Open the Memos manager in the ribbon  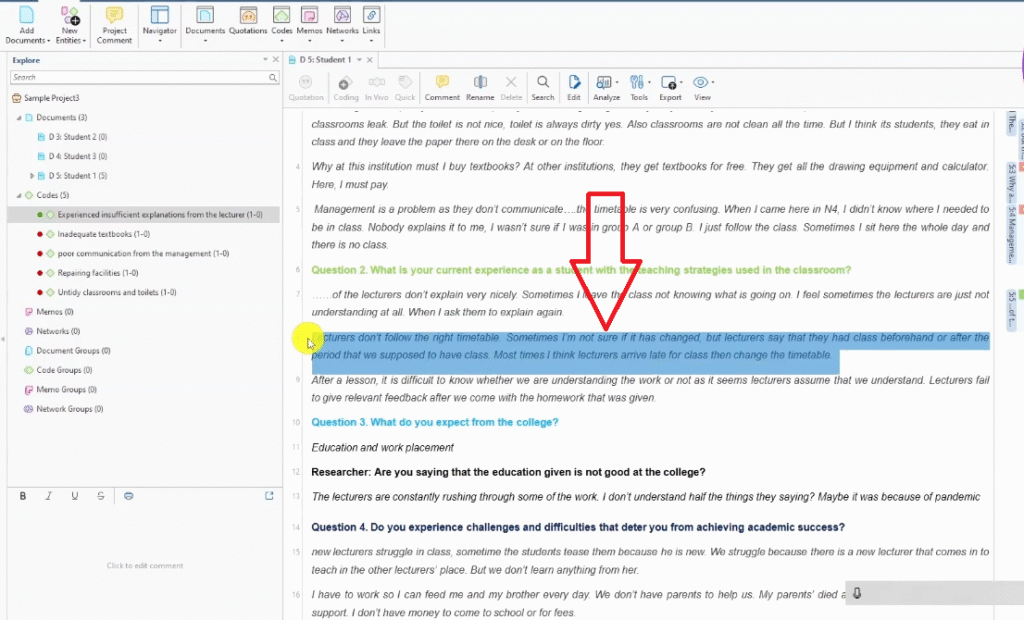point(310,20)
